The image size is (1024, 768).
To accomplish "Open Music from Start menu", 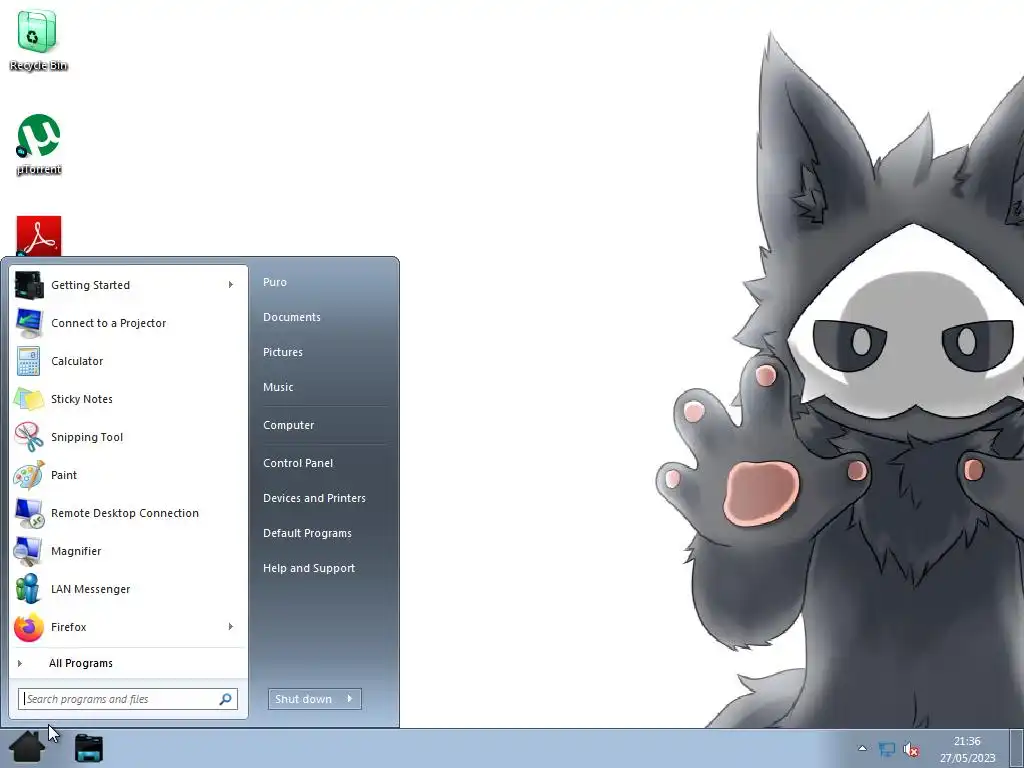I will click(278, 387).
